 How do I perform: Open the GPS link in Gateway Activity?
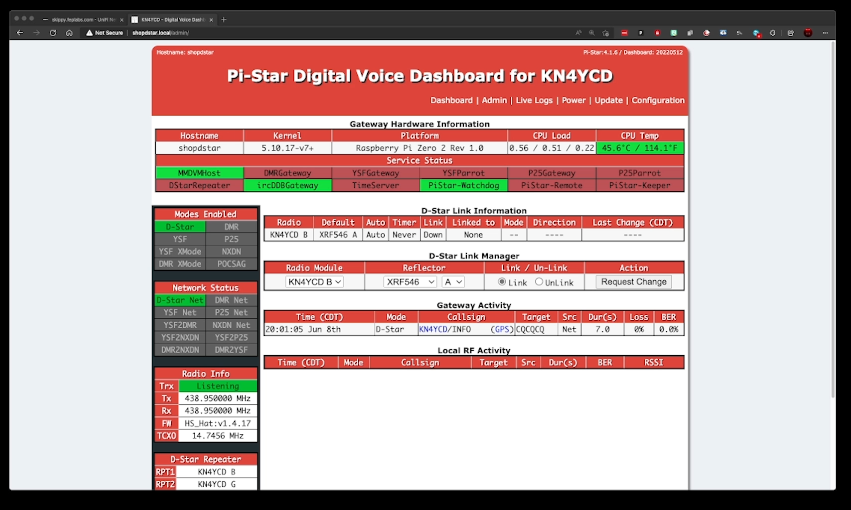[x=501, y=328]
